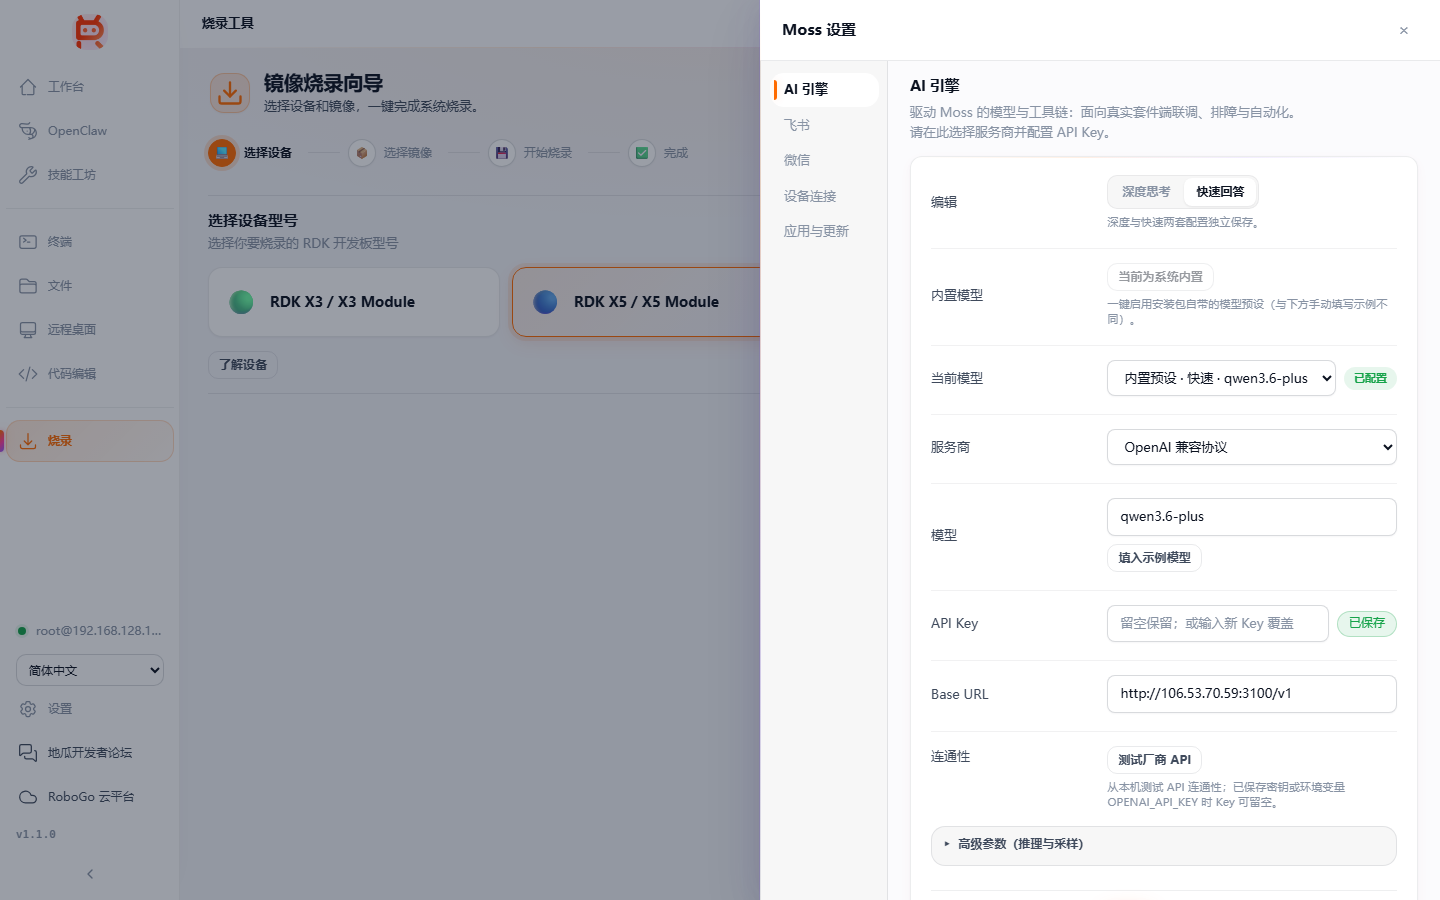Click the 模型 qwen3.6-plus input field
The height and width of the screenshot is (900, 1440).
[1252, 517]
